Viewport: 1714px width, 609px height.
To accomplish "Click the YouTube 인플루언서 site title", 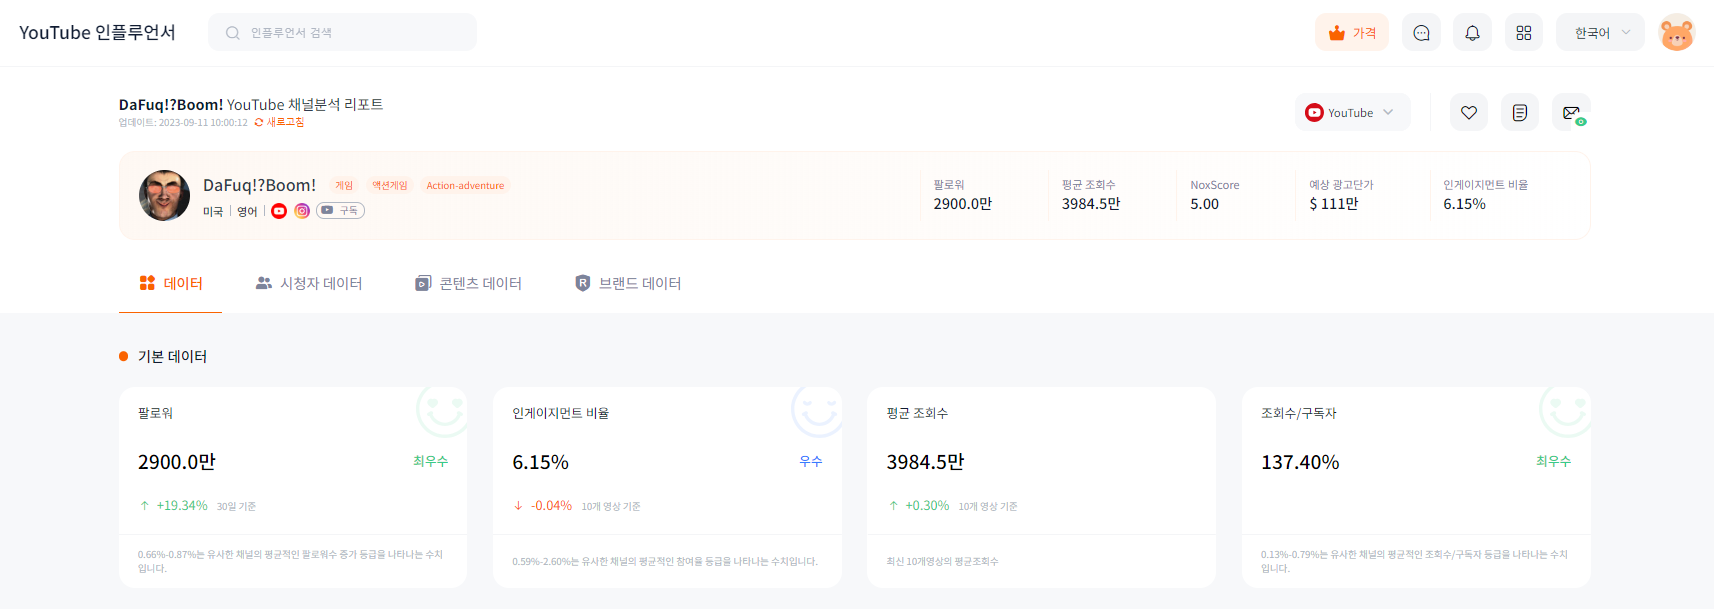I will (x=97, y=32).
